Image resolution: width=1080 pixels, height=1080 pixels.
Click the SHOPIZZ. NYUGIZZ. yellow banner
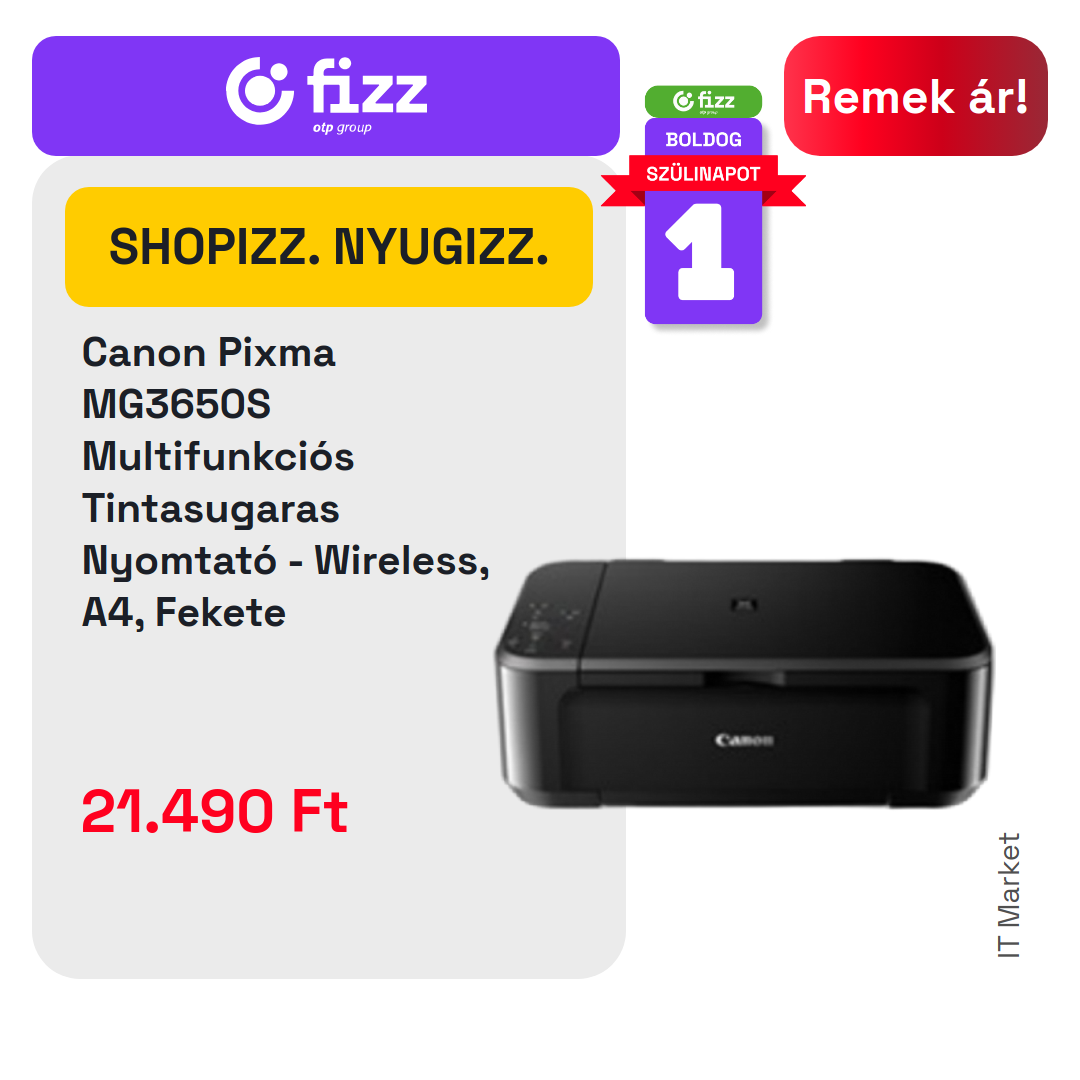click(329, 247)
